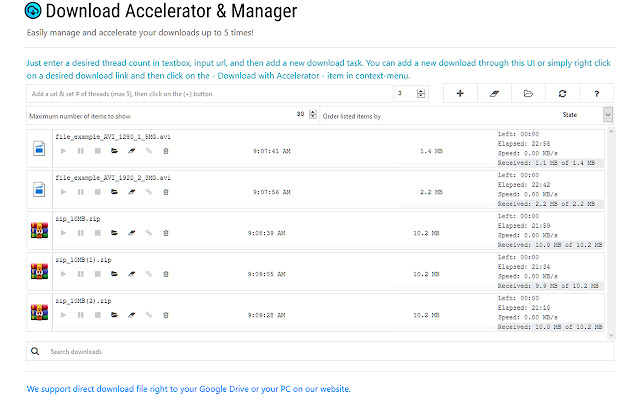Open downloads folder from top toolbar
640x400 pixels.
point(528,93)
